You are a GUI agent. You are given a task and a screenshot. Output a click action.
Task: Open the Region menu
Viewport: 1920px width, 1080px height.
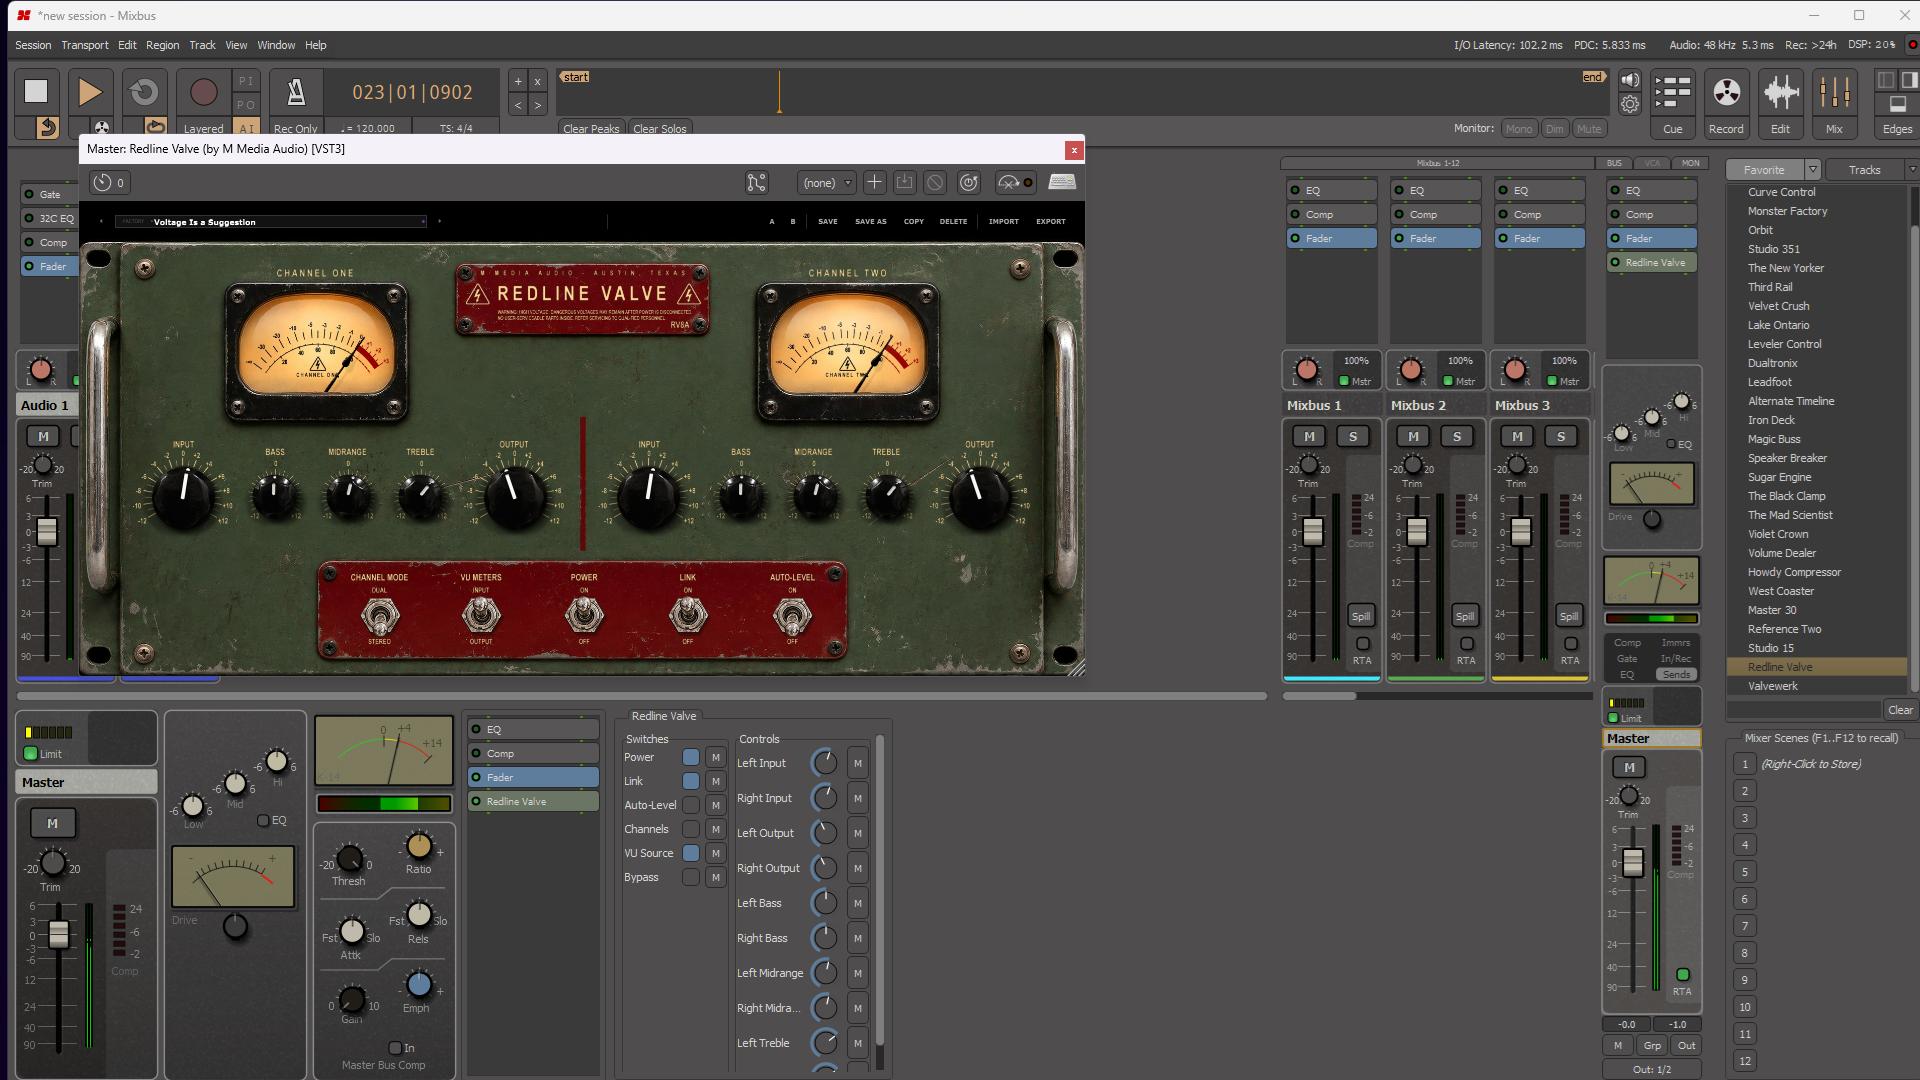tap(163, 45)
